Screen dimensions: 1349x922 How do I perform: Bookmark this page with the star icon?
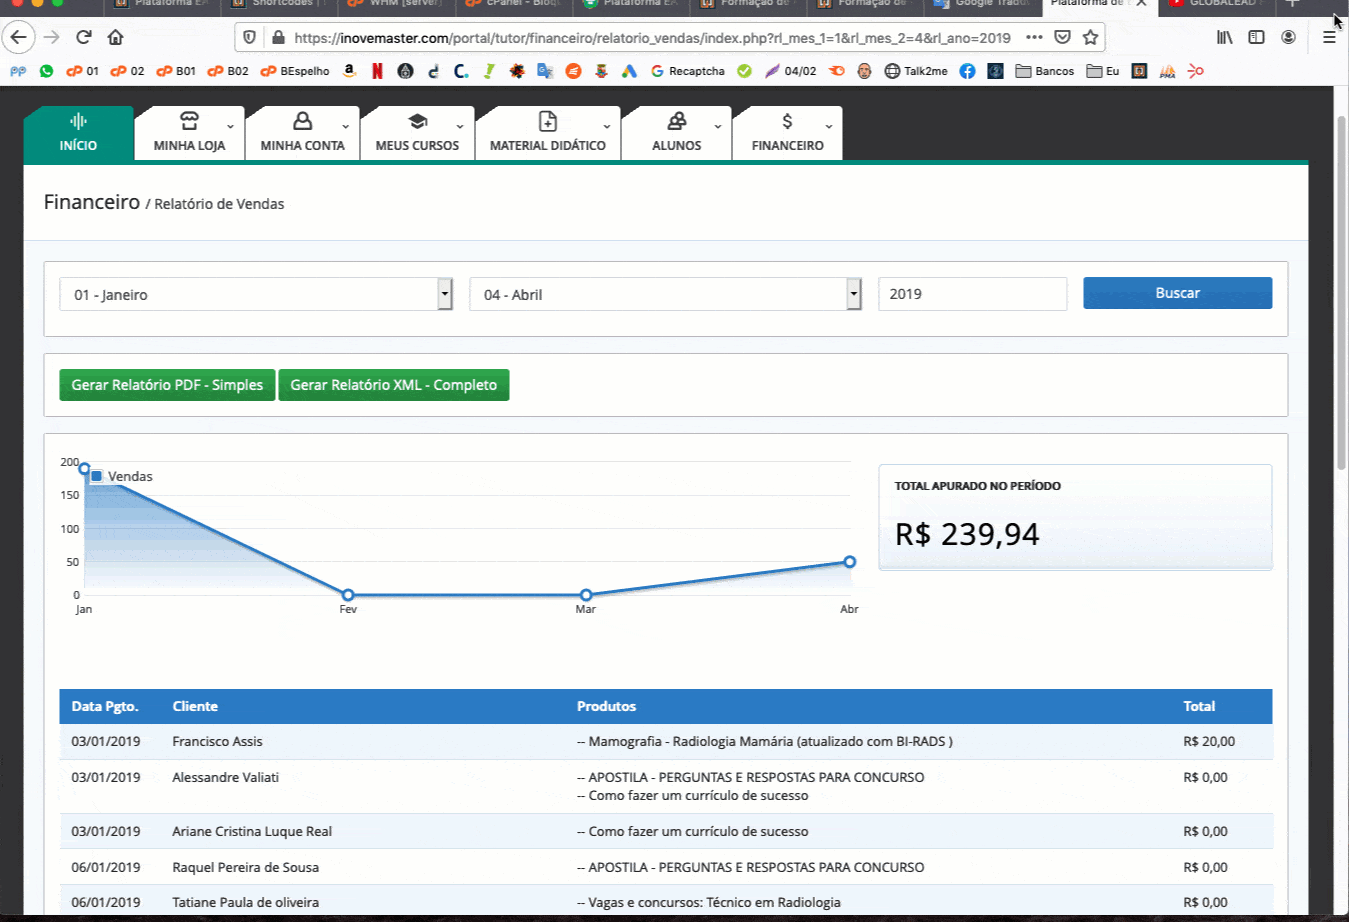click(1090, 37)
